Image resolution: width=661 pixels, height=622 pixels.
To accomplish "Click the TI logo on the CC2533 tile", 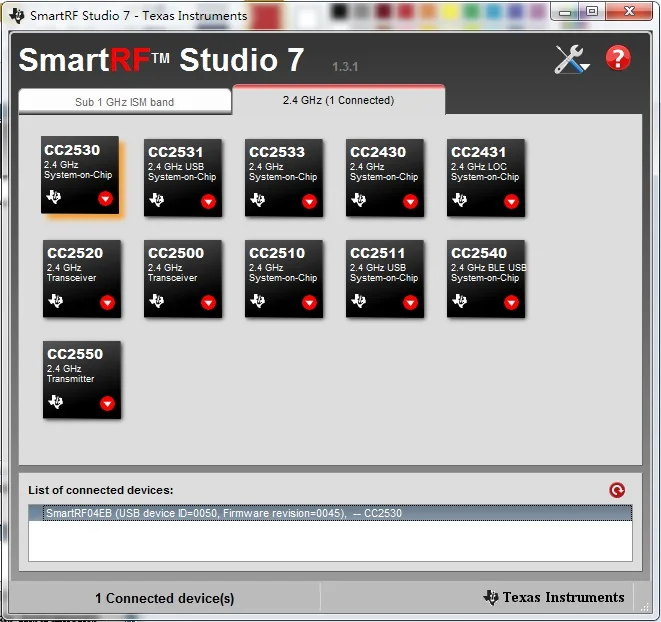I will click(x=258, y=199).
